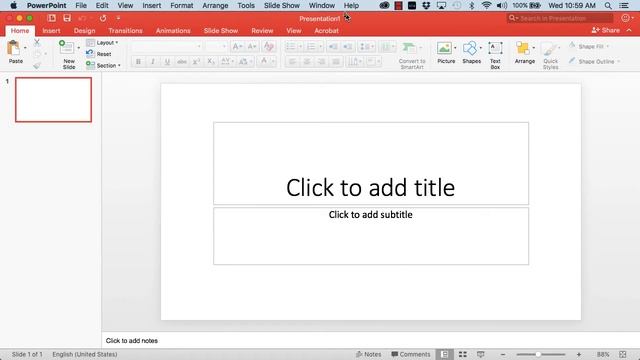Toggle Center alignment paragraph button
640x360 pixels.
307,62
